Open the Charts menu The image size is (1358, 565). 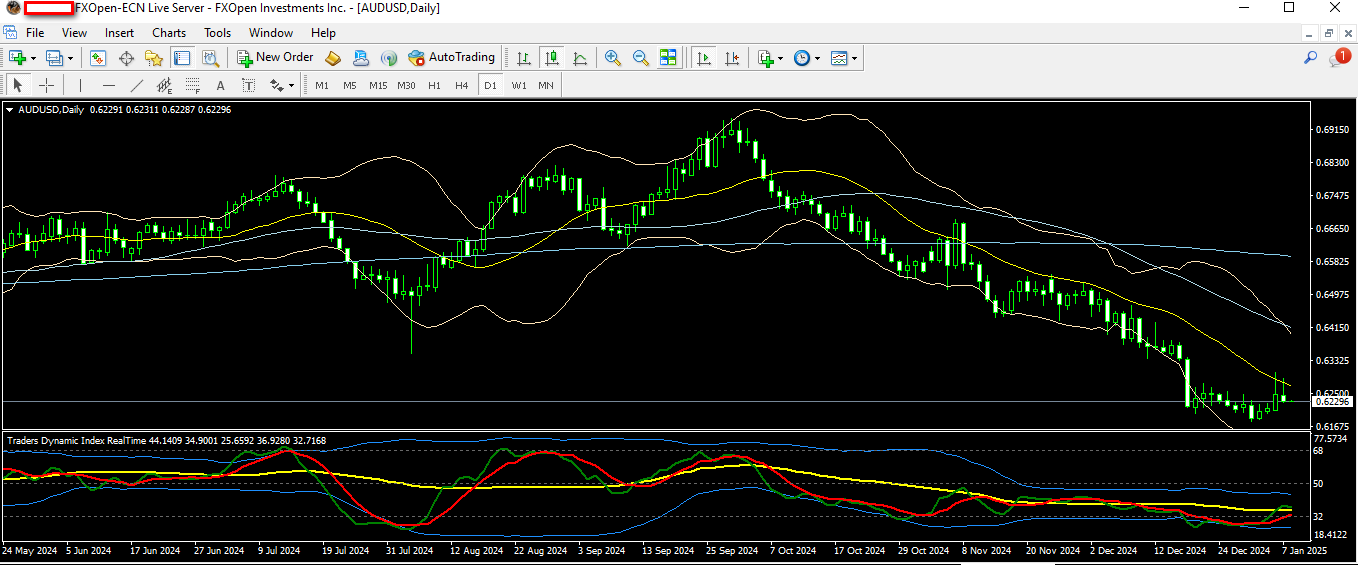169,33
